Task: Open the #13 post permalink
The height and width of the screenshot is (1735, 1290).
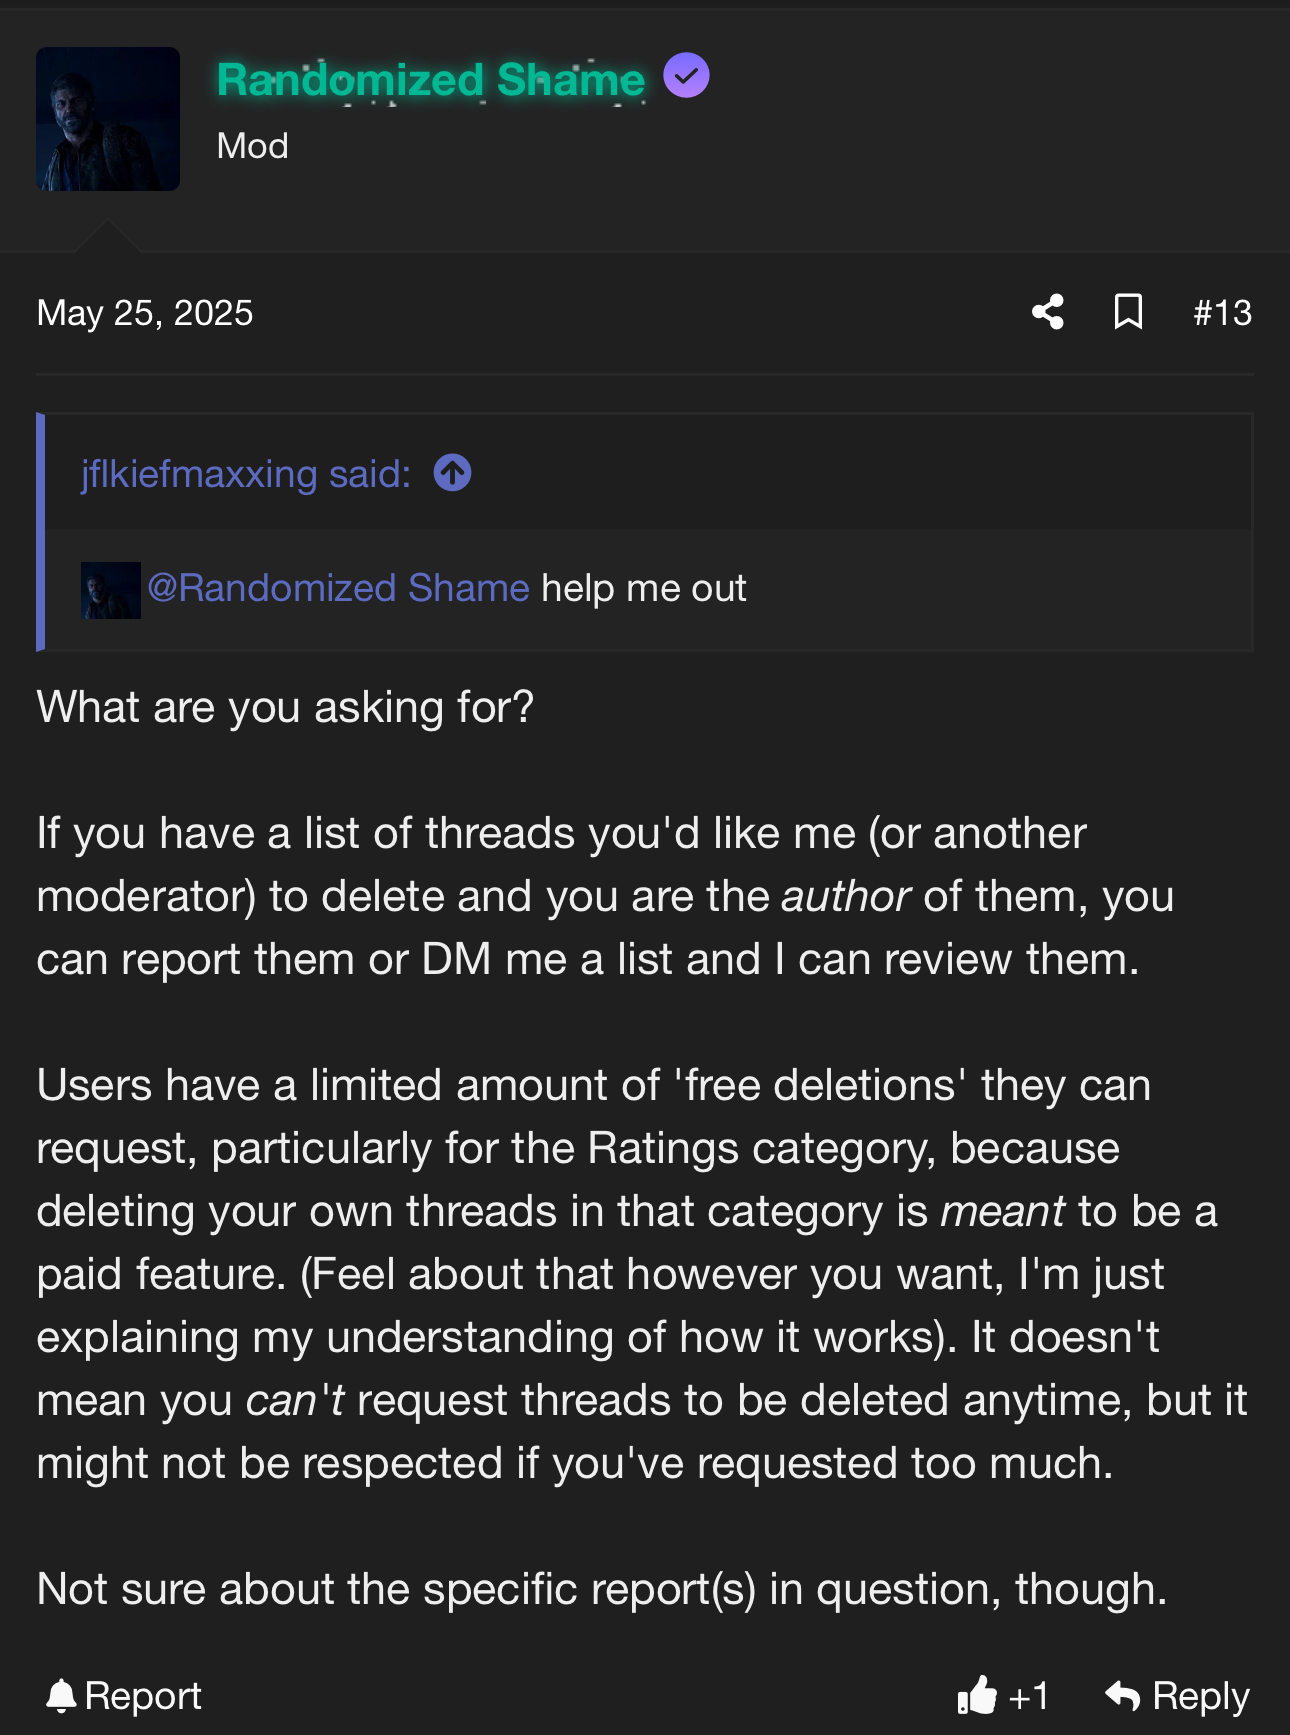Action: click(x=1222, y=313)
